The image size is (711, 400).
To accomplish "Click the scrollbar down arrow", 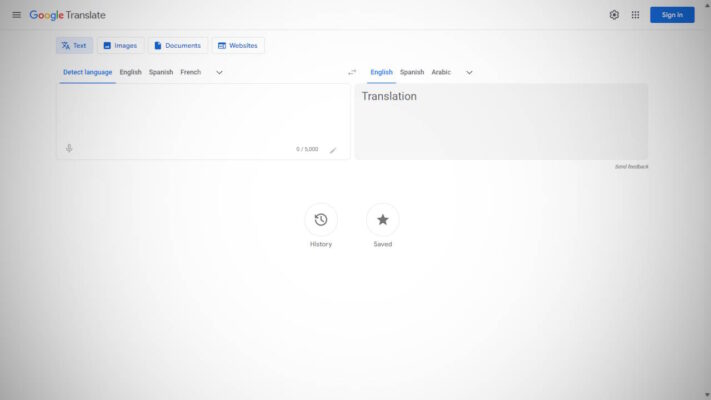I will (x=707, y=396).
